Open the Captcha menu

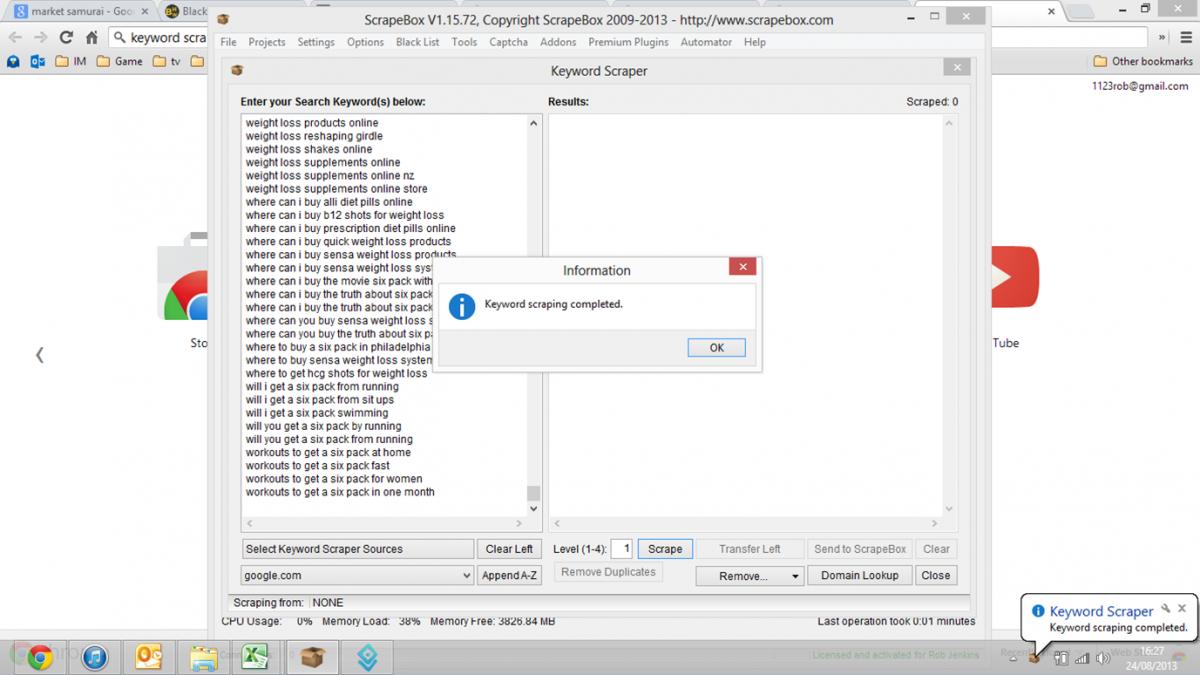pos(508,42)
